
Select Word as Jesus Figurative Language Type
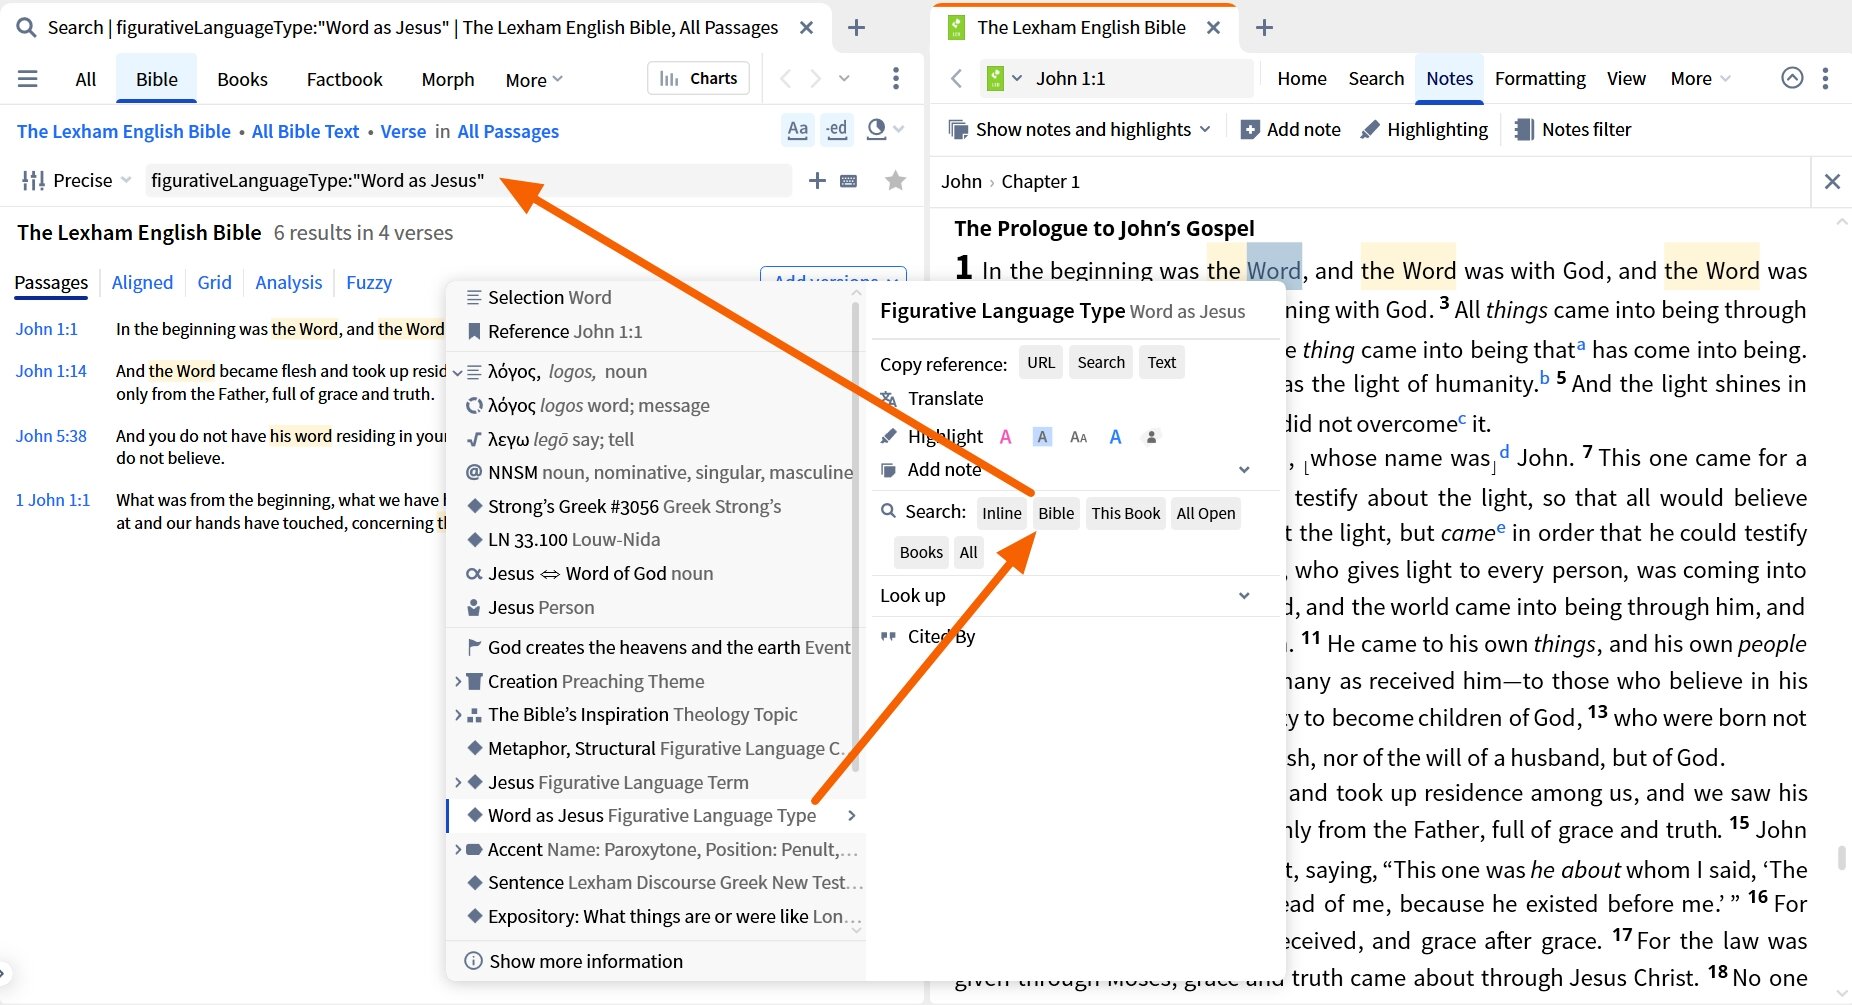pos(656,815)
